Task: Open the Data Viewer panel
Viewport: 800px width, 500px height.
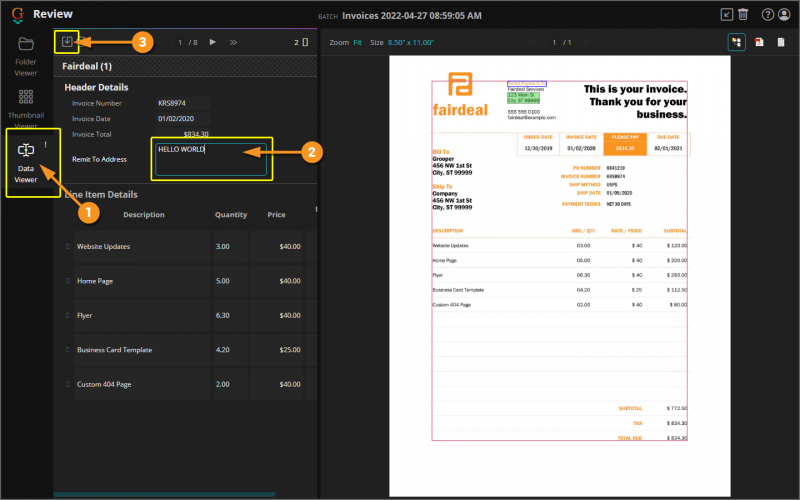Action: [x=26, y=158]
